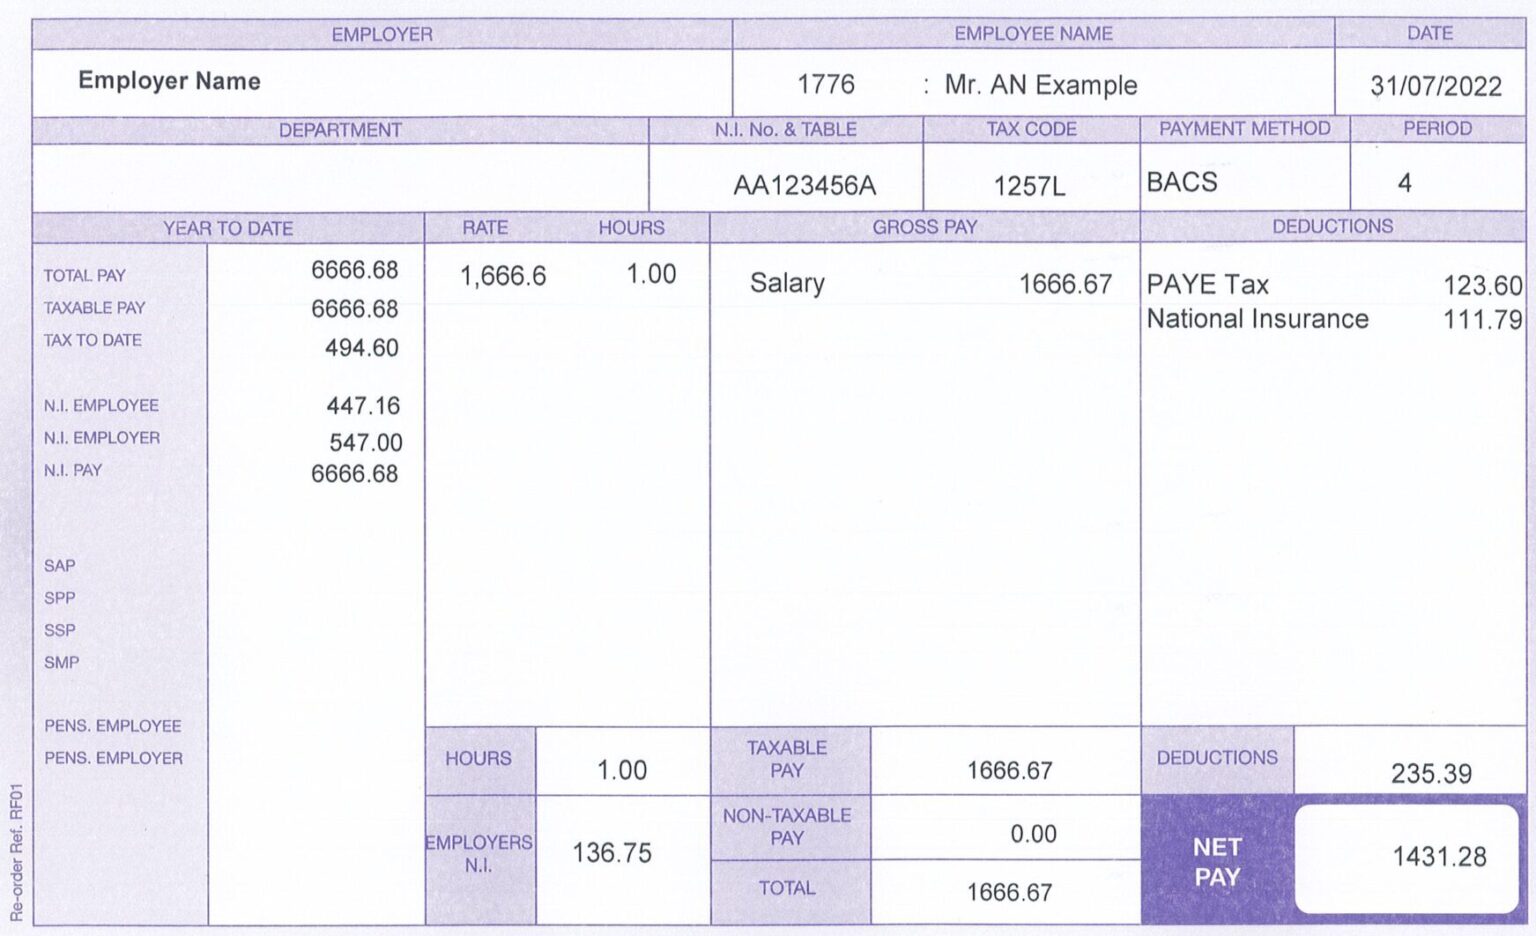Select the tax code 1257L

tap(1030, 184)
